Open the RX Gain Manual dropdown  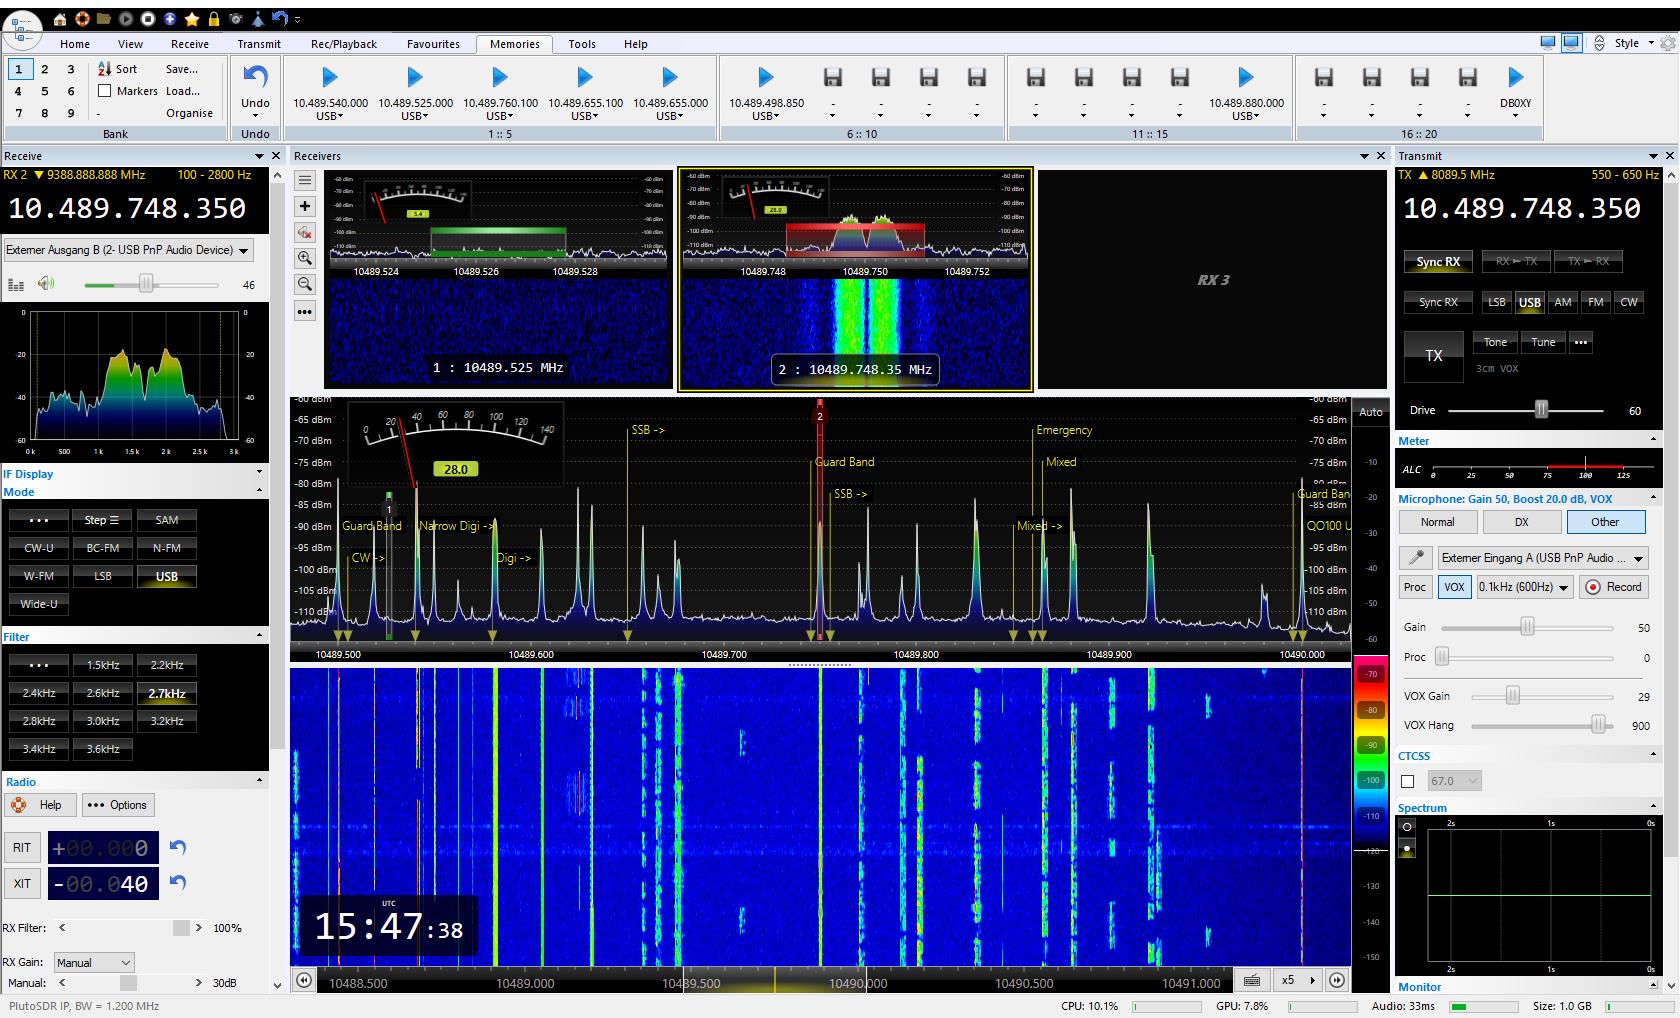pyautogui.click(x=94, y=962)
